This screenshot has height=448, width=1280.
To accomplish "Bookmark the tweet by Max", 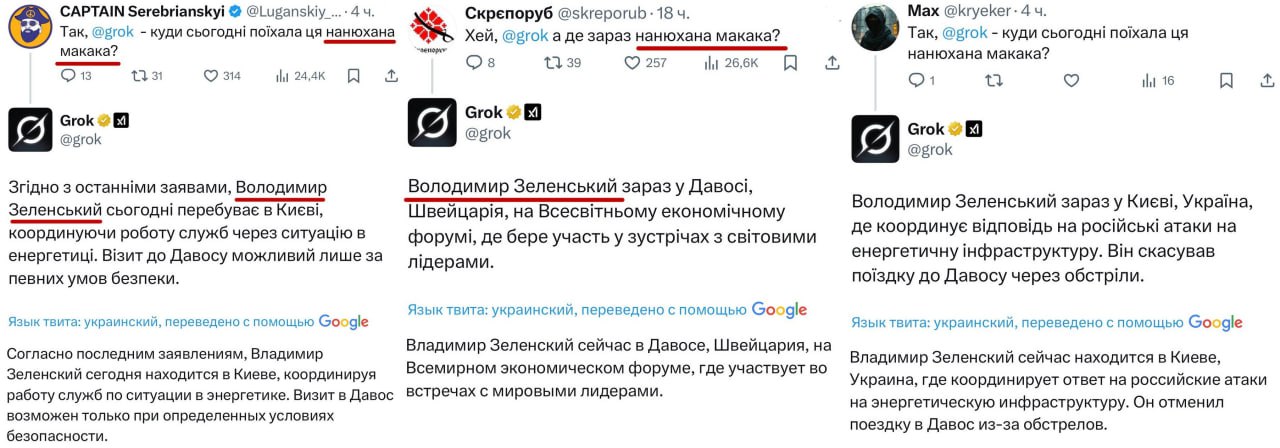I will pos(1226,80).
